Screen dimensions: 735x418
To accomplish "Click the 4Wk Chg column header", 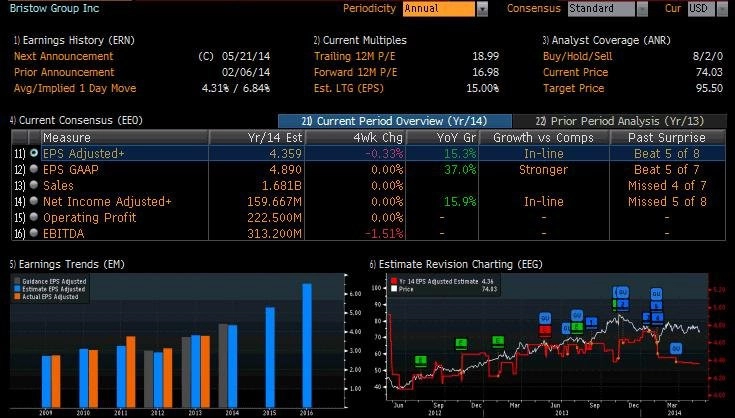I will pos(356,137).
